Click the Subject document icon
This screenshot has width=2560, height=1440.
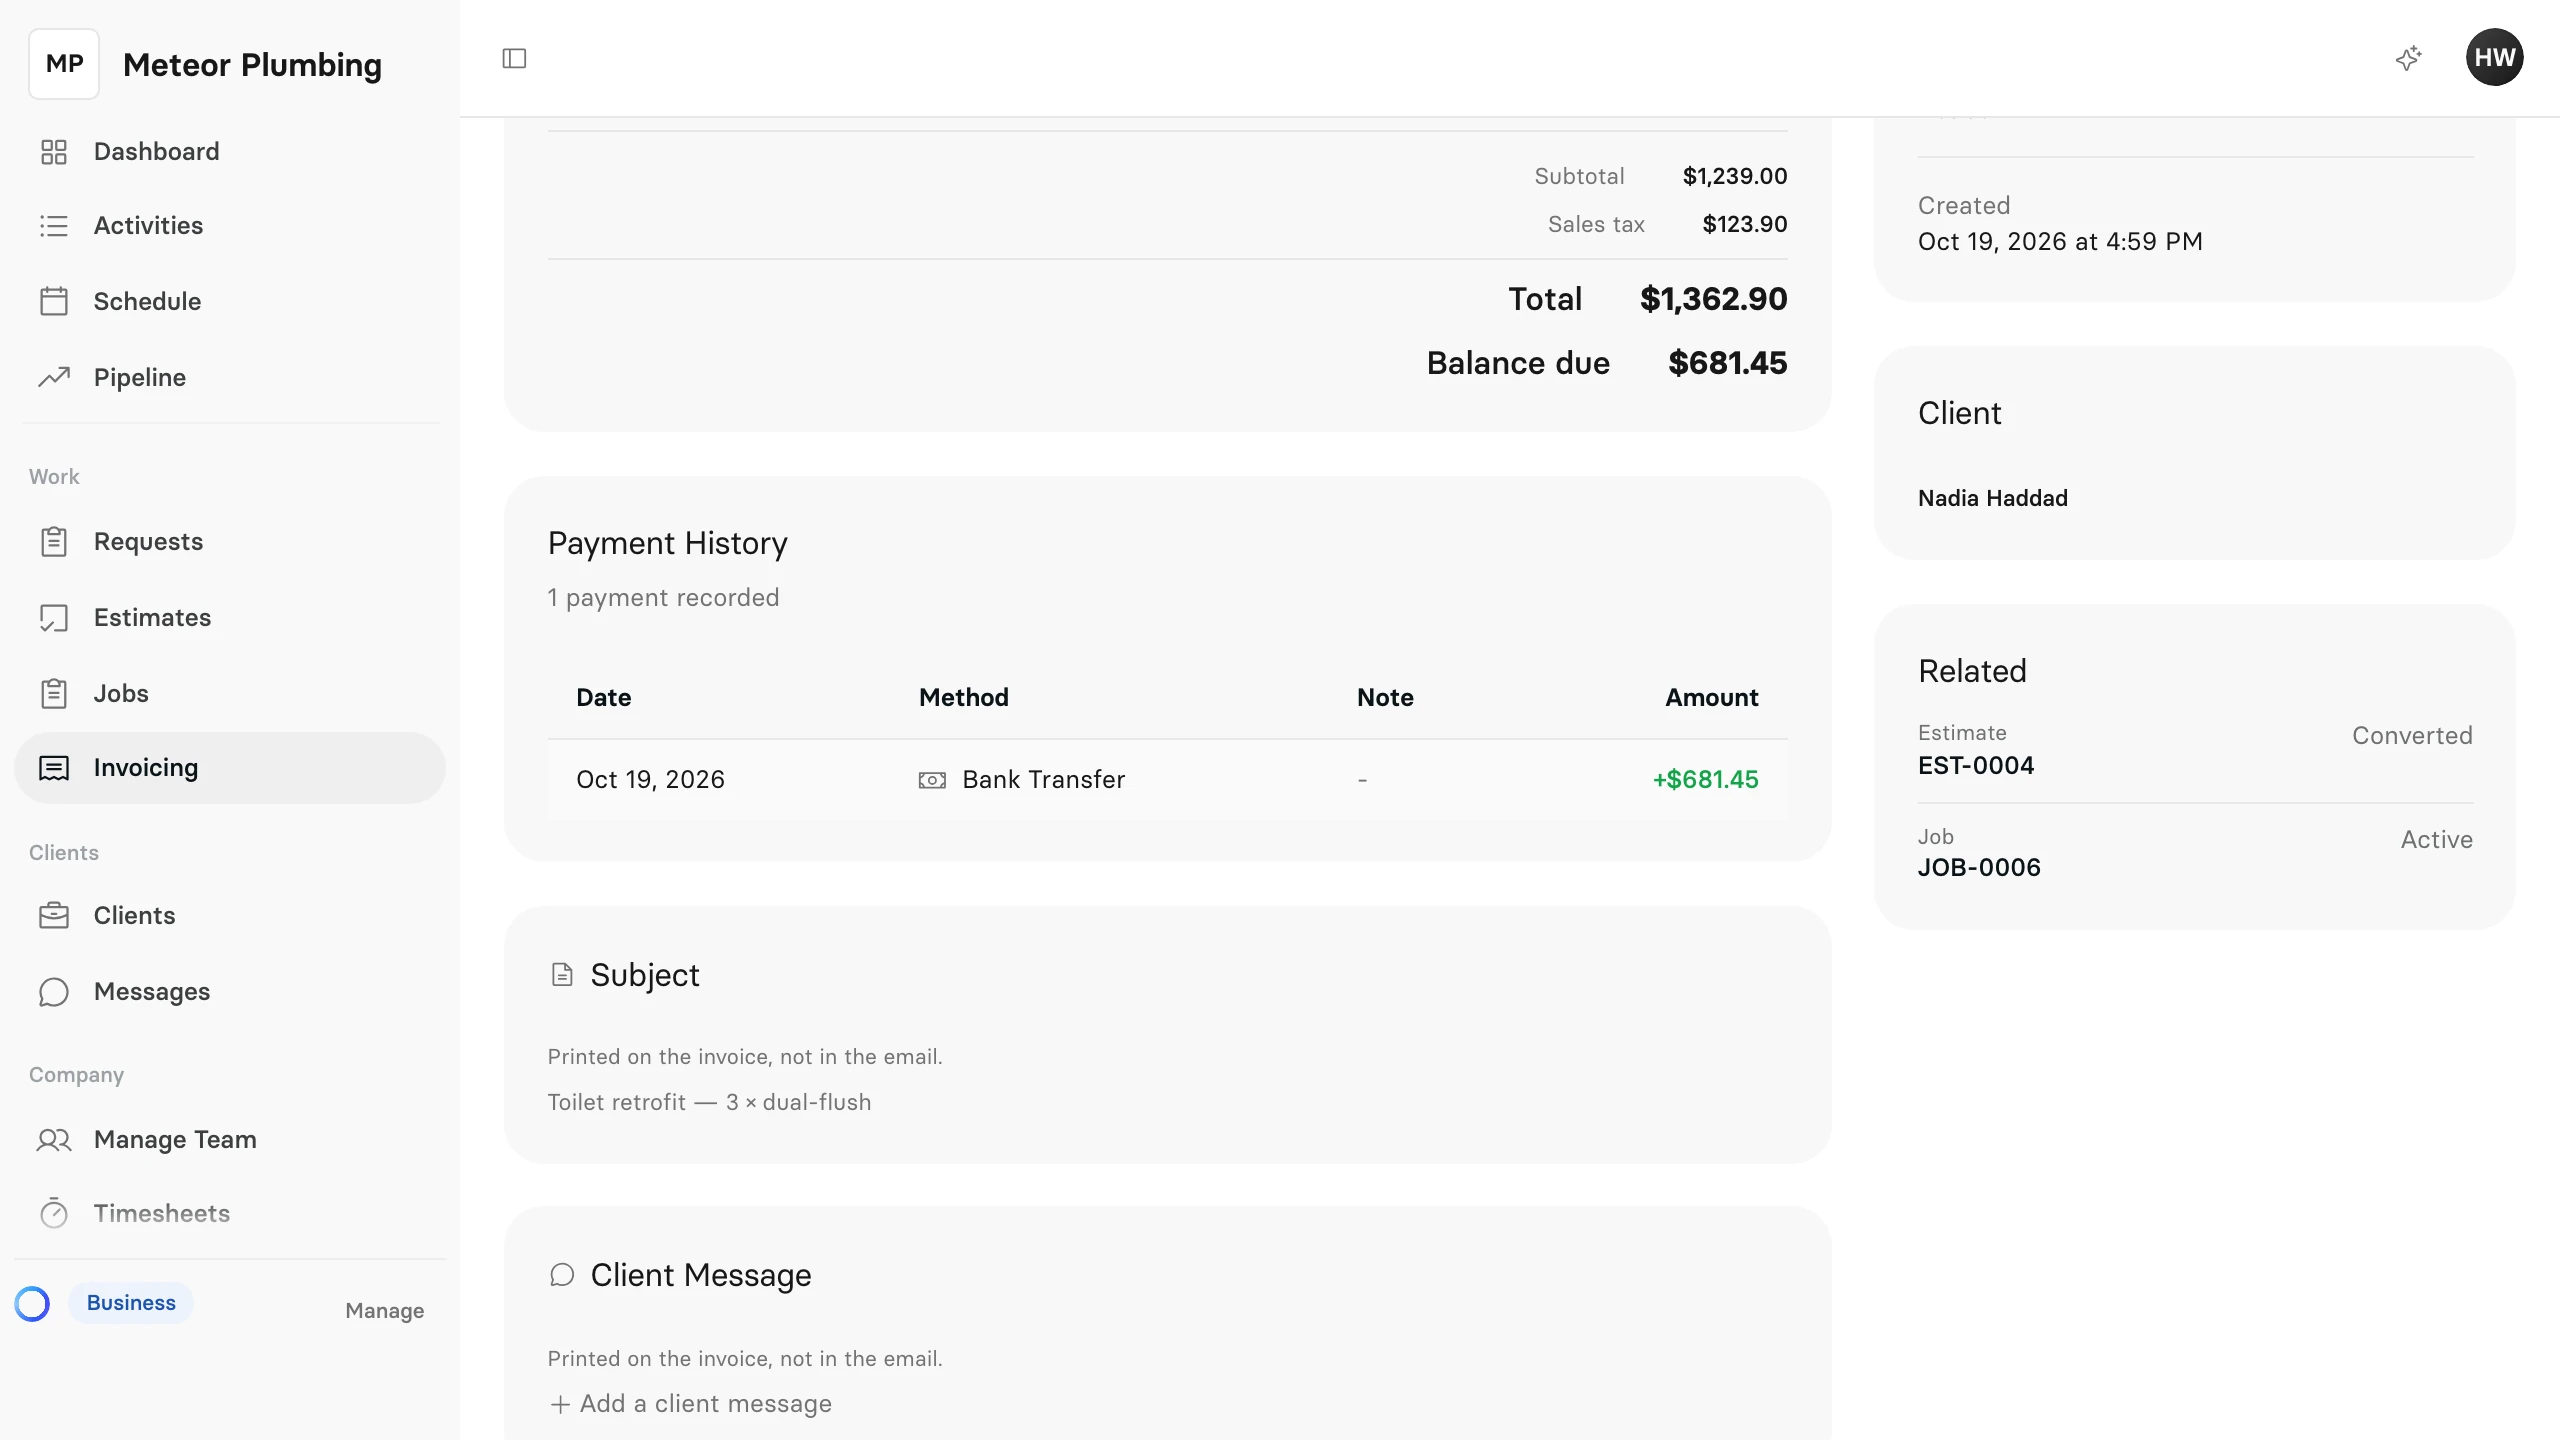point(562,975)
